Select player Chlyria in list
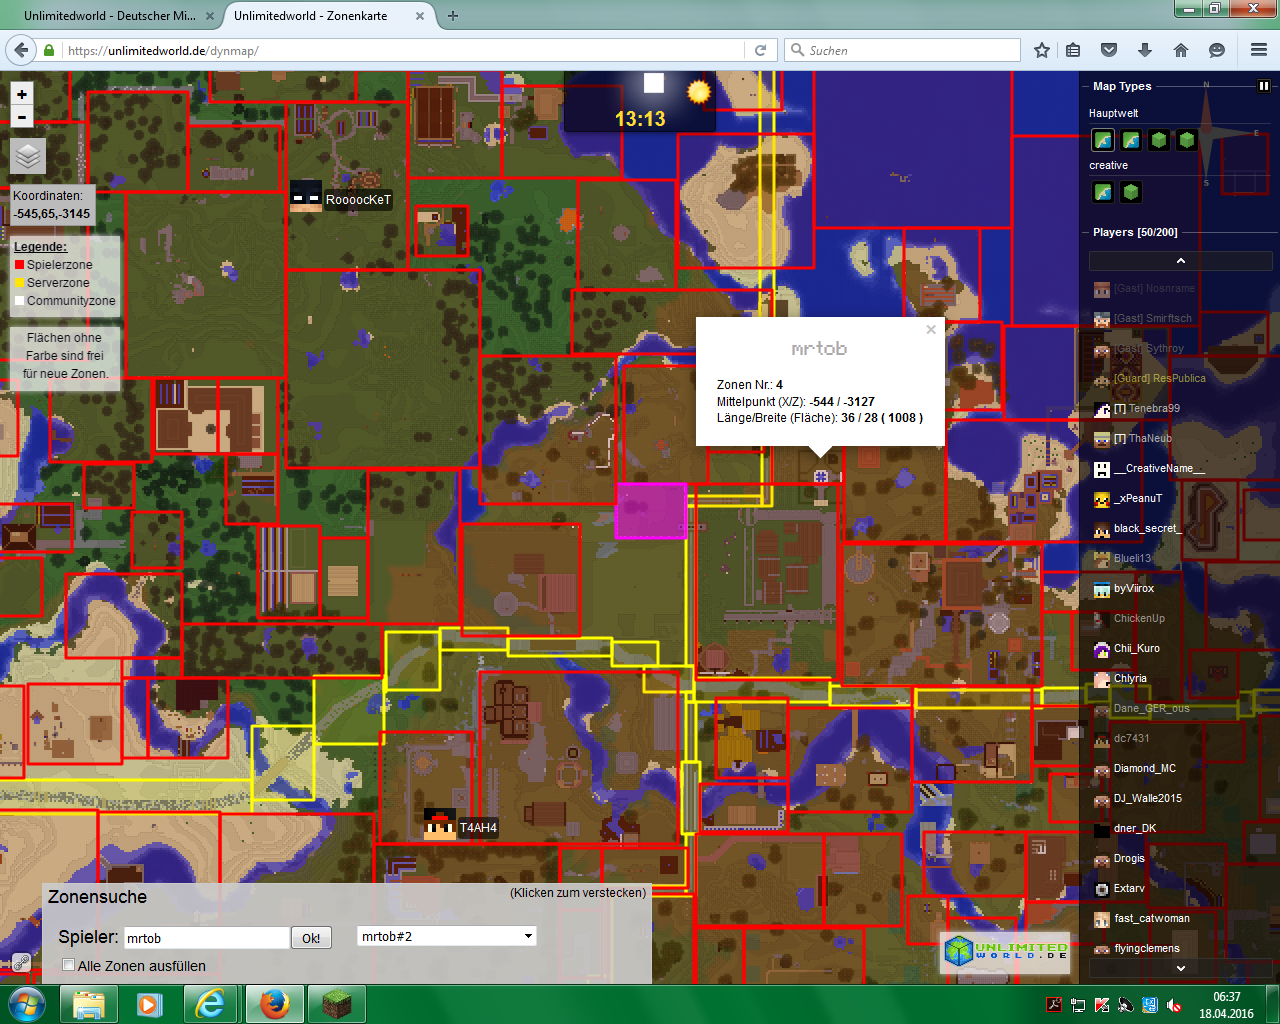Image resolution: width=1280 pixels, height=1024 pixels. tap(1120, 678)
